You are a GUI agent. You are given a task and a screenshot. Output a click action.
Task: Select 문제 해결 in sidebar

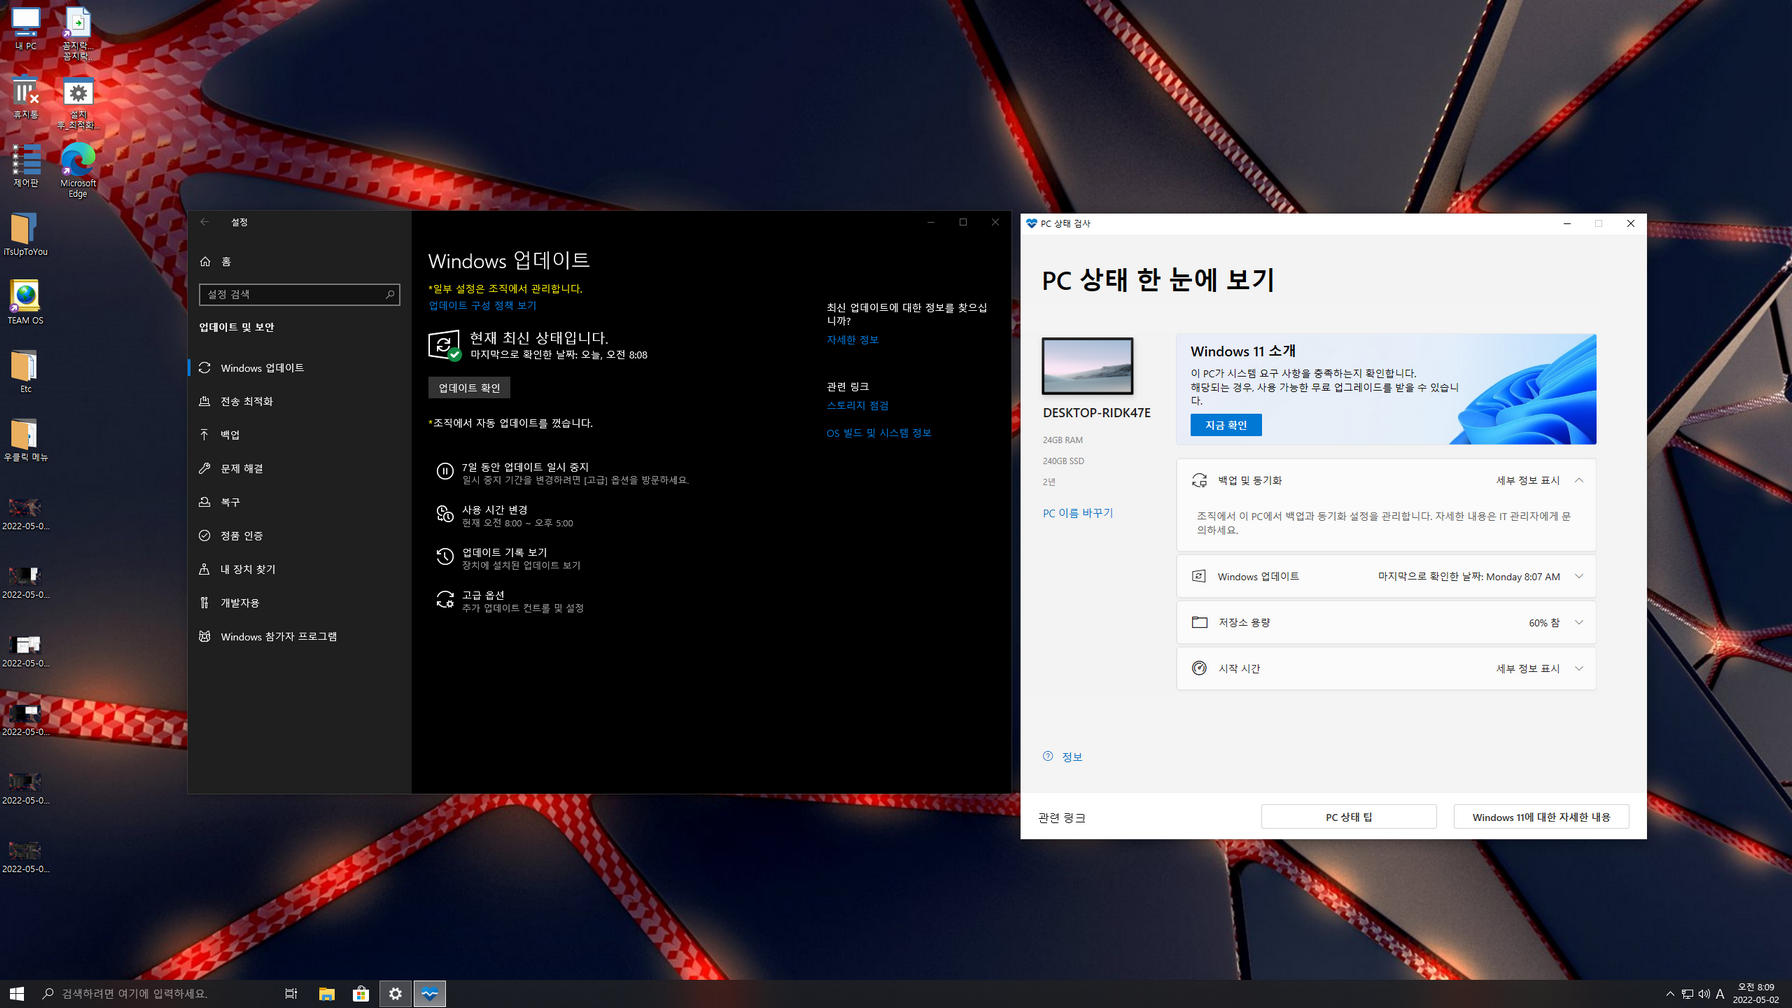pos(299,468)
